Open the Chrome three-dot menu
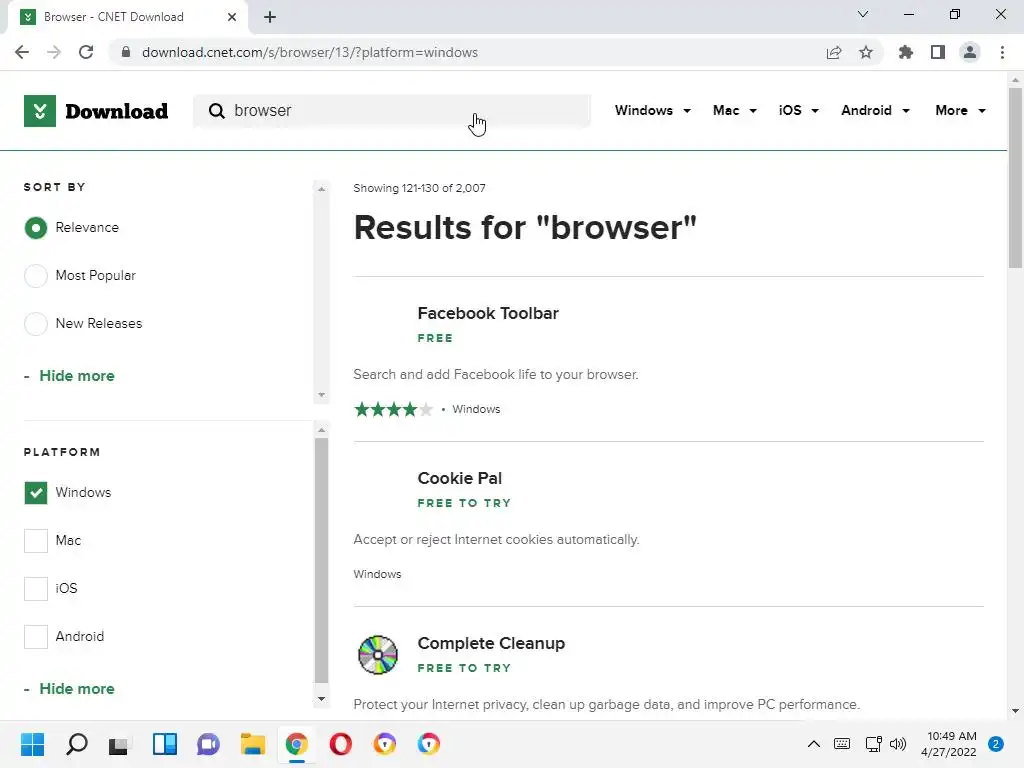1024x768 pixels. pos(1002,52)
